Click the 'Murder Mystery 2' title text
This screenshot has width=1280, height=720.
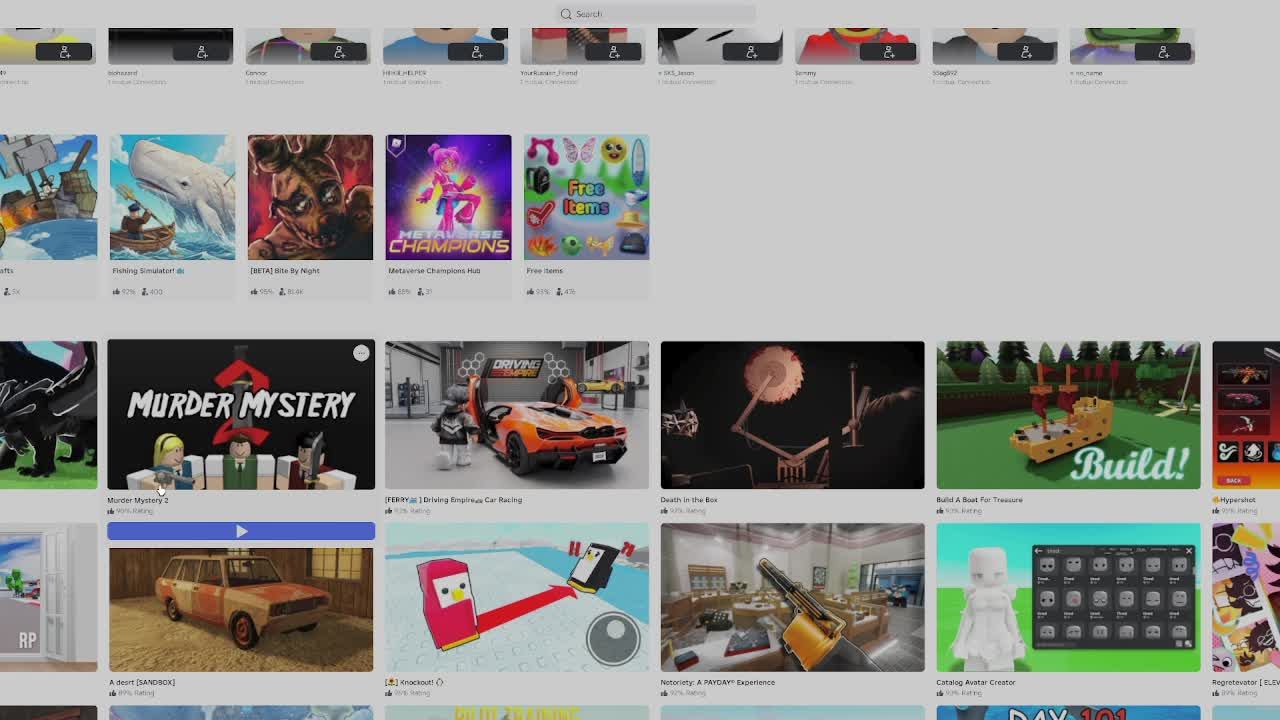pyautogui.click(x=138, y=500)
